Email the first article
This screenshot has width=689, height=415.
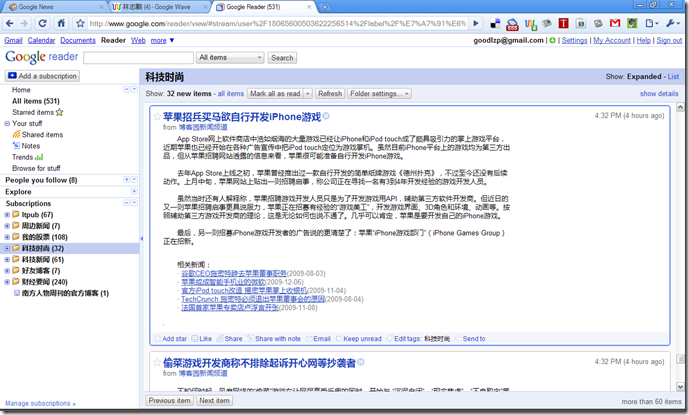click(x=319, y=339)
